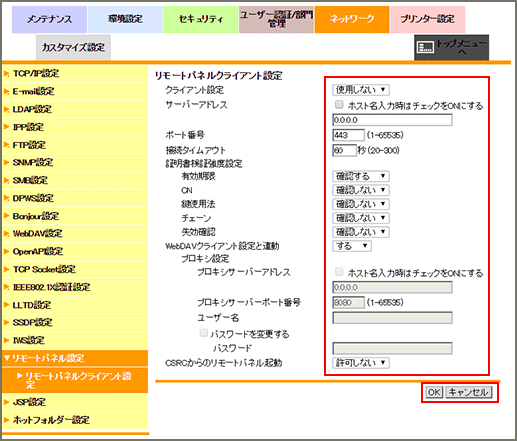Click the ポート番号 input field
Viewport: 517px width, 441px height.
click(348, 135)
